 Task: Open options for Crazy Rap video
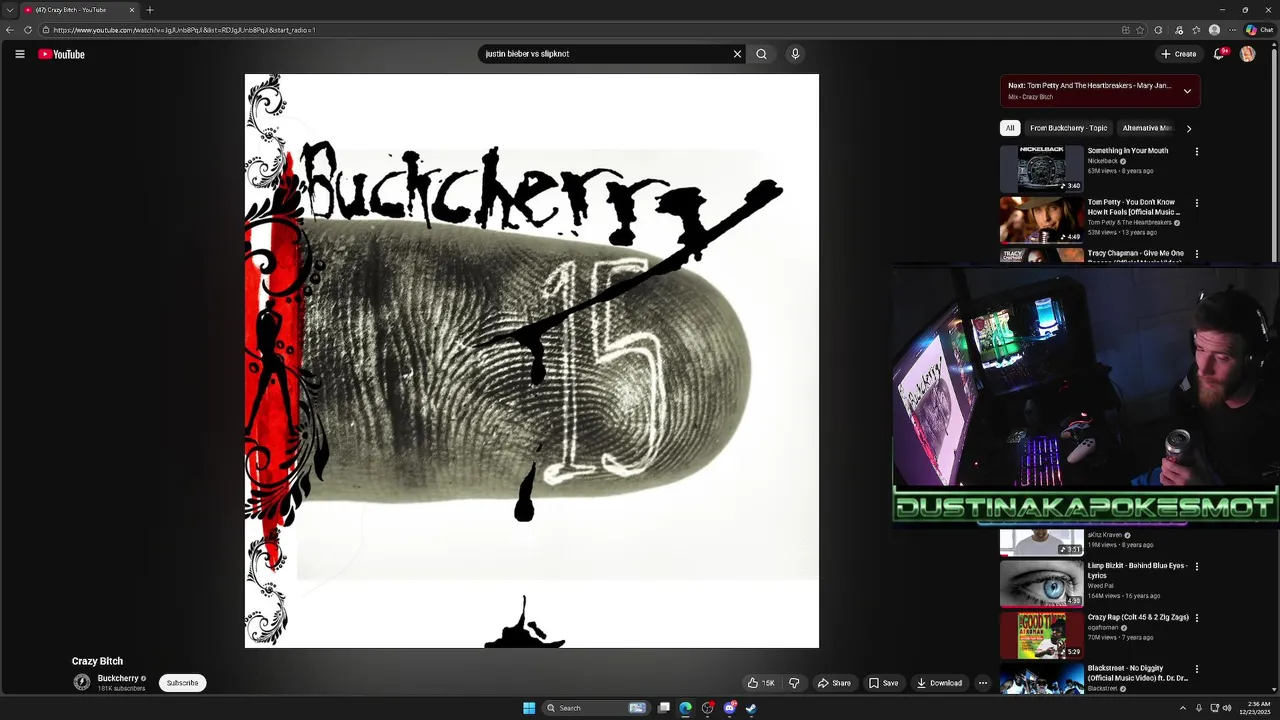[x=1196, y=618]
